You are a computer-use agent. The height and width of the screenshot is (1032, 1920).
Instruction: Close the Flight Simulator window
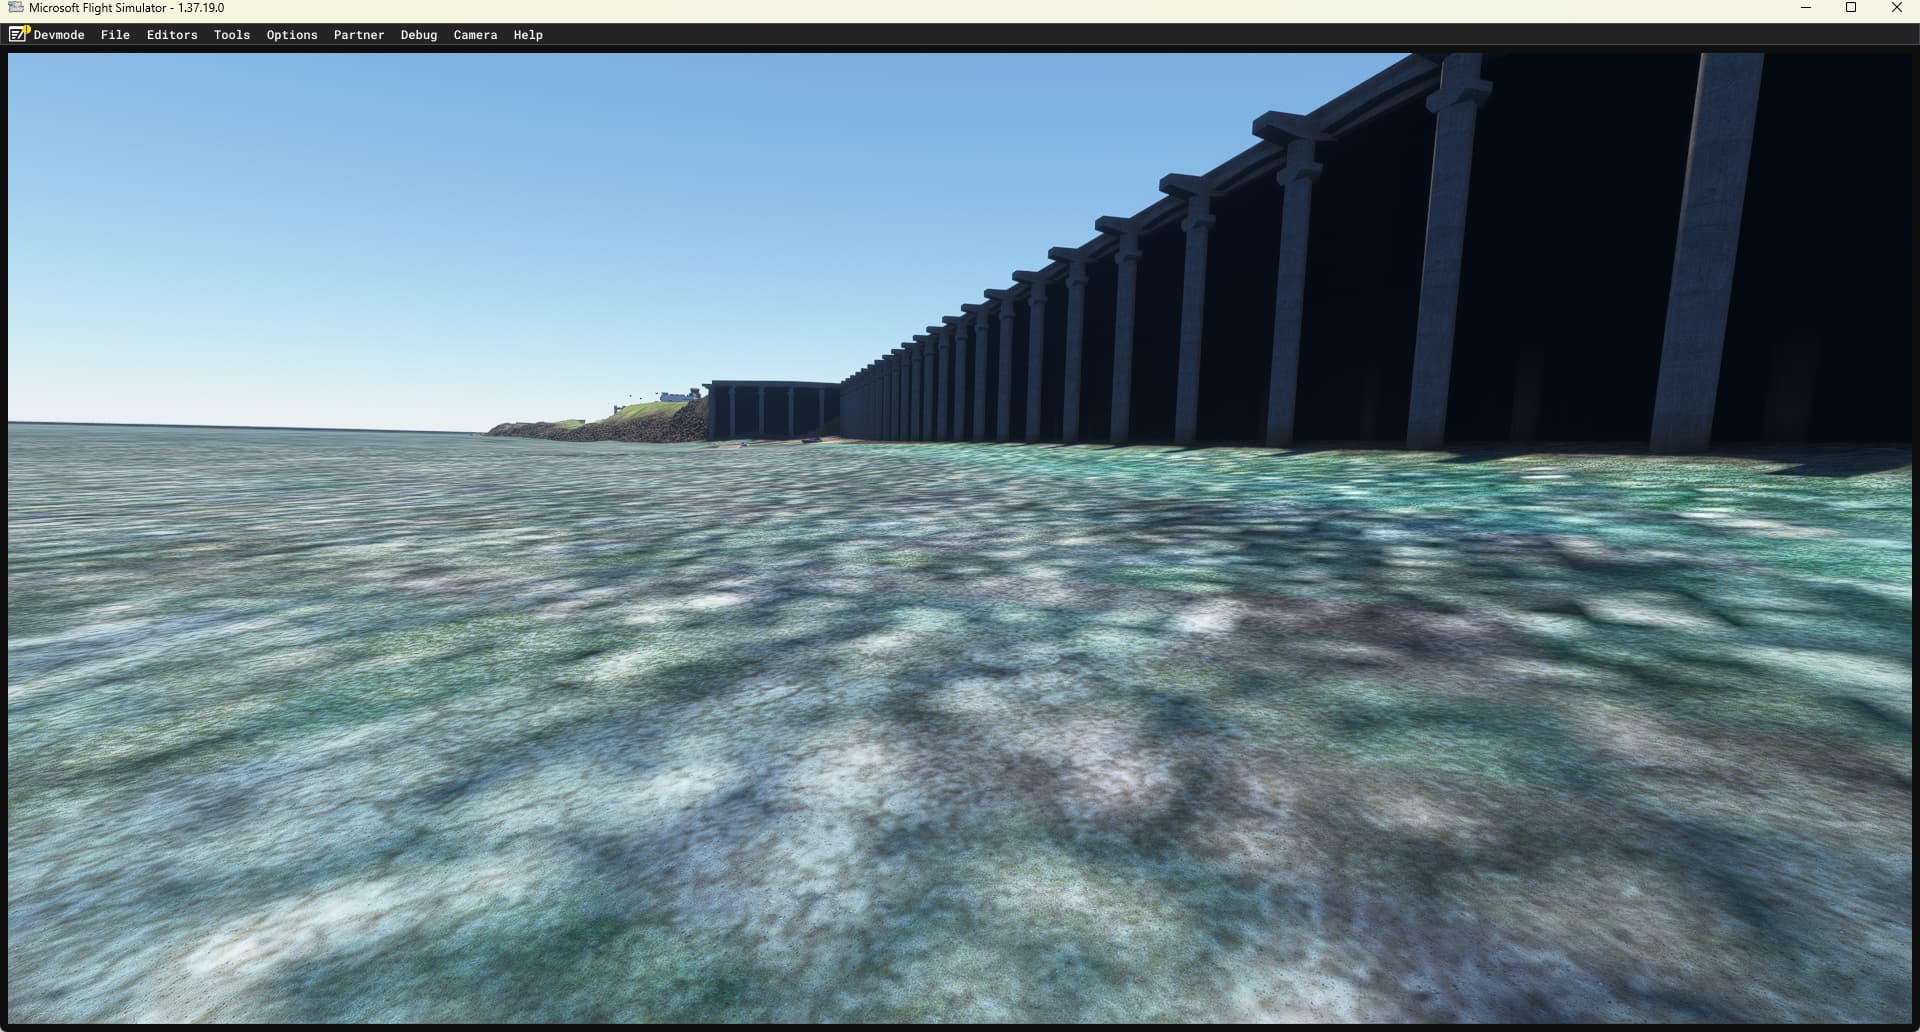[1896, 8]
